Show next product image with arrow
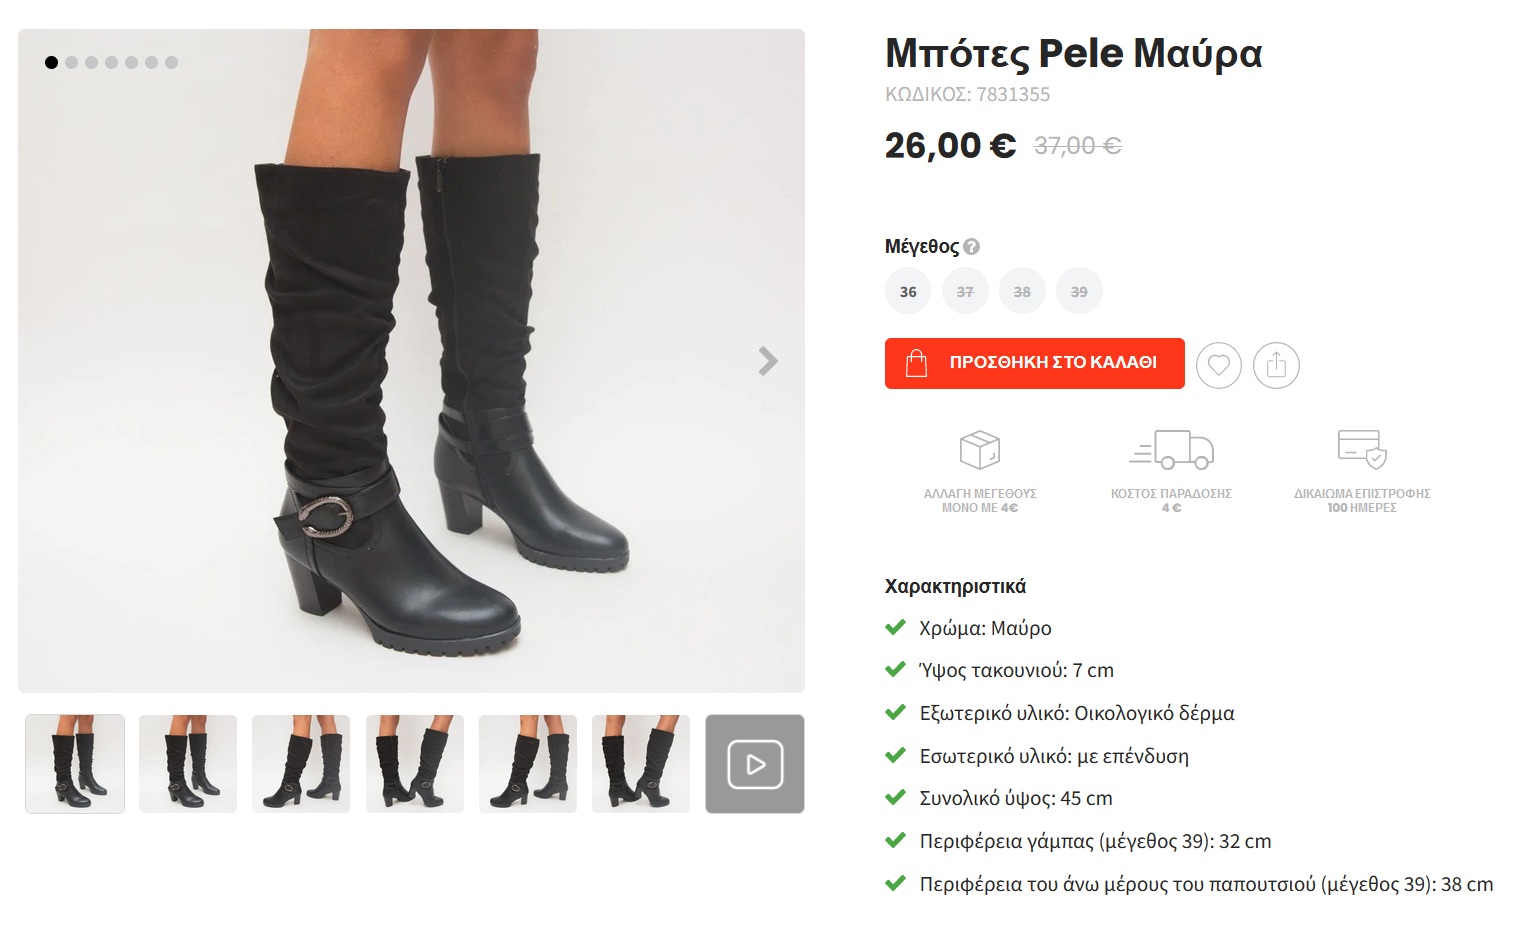Screen dimensions: 1534x933 [768, 361]
